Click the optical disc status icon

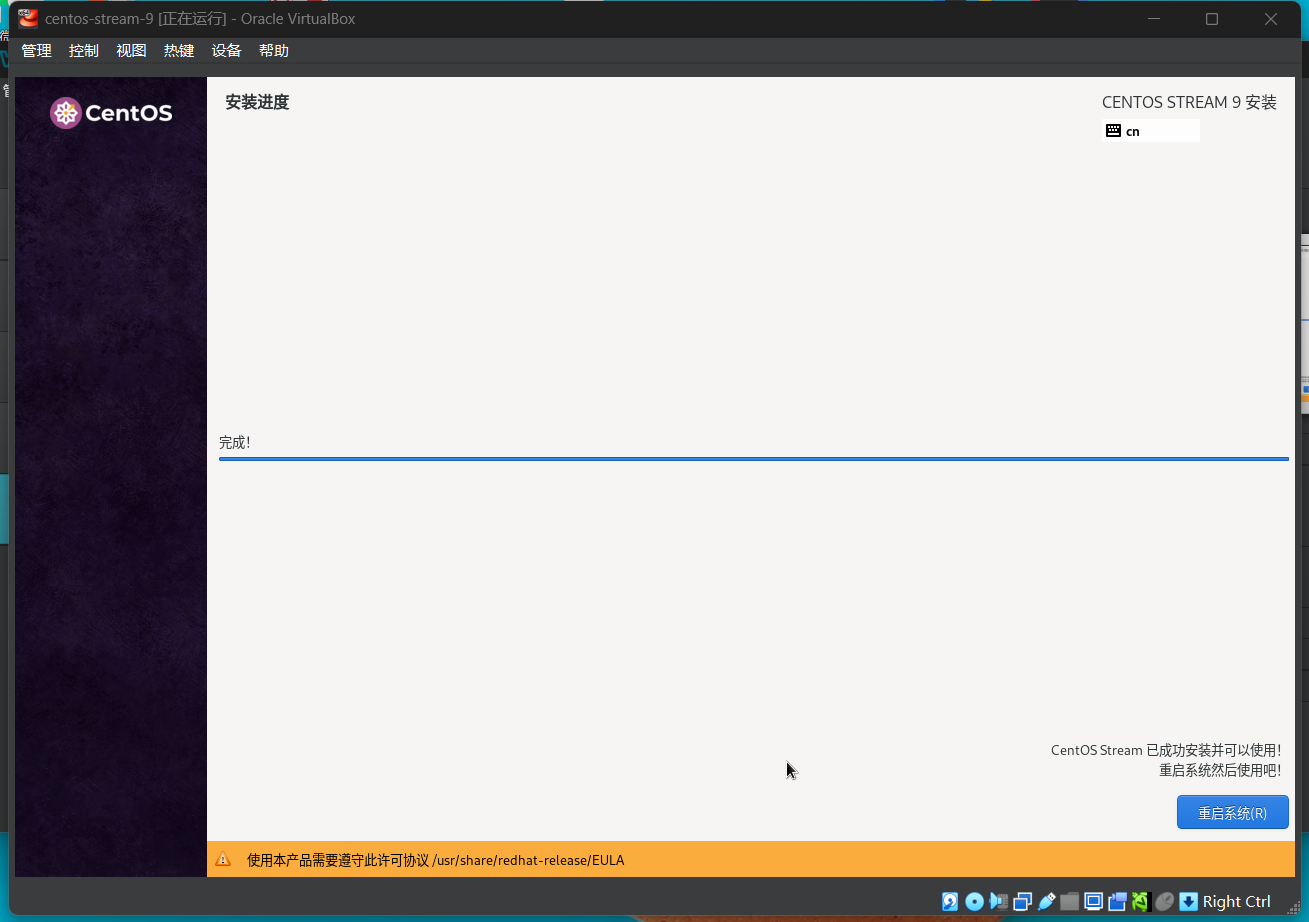coord(974,902)
